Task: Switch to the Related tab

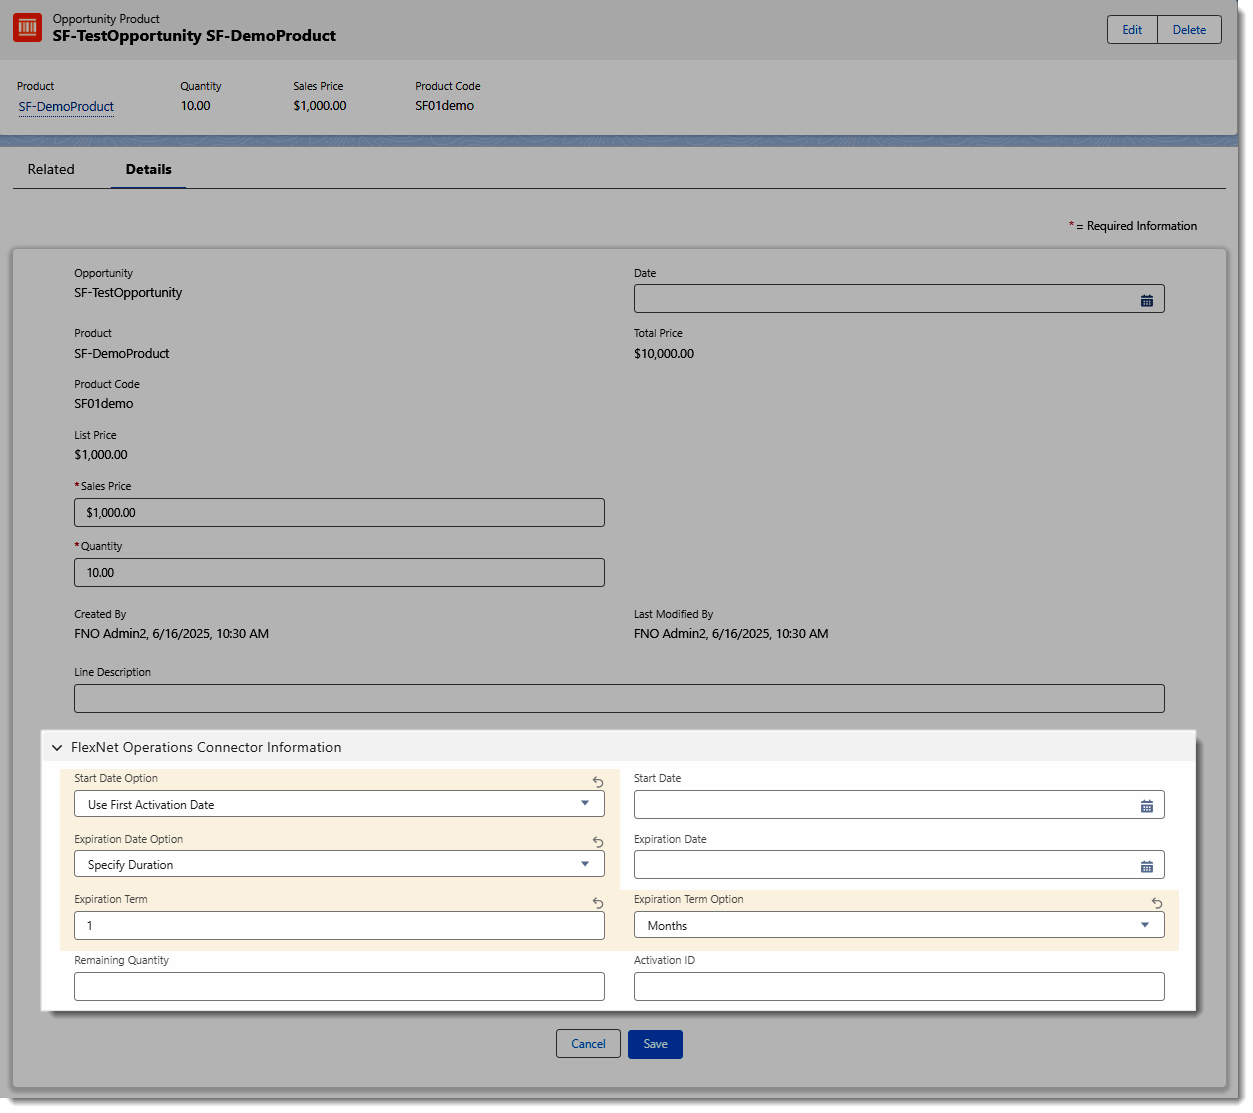Action: (51, 170)
